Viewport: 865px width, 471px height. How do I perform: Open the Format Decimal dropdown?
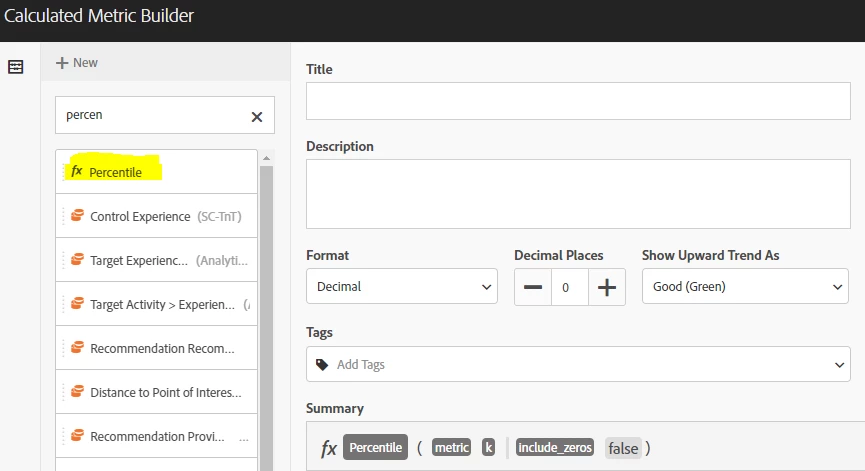click(402, 286)
